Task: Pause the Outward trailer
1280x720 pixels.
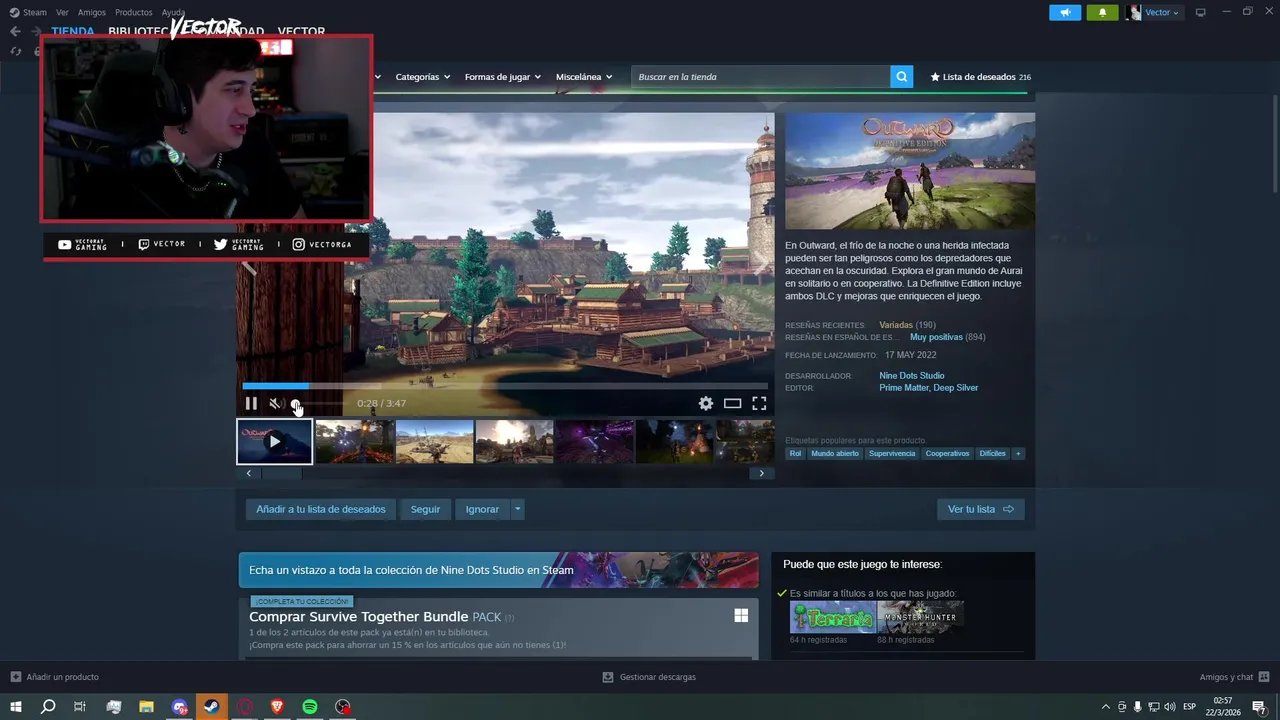Action: (x=251, y=403)
